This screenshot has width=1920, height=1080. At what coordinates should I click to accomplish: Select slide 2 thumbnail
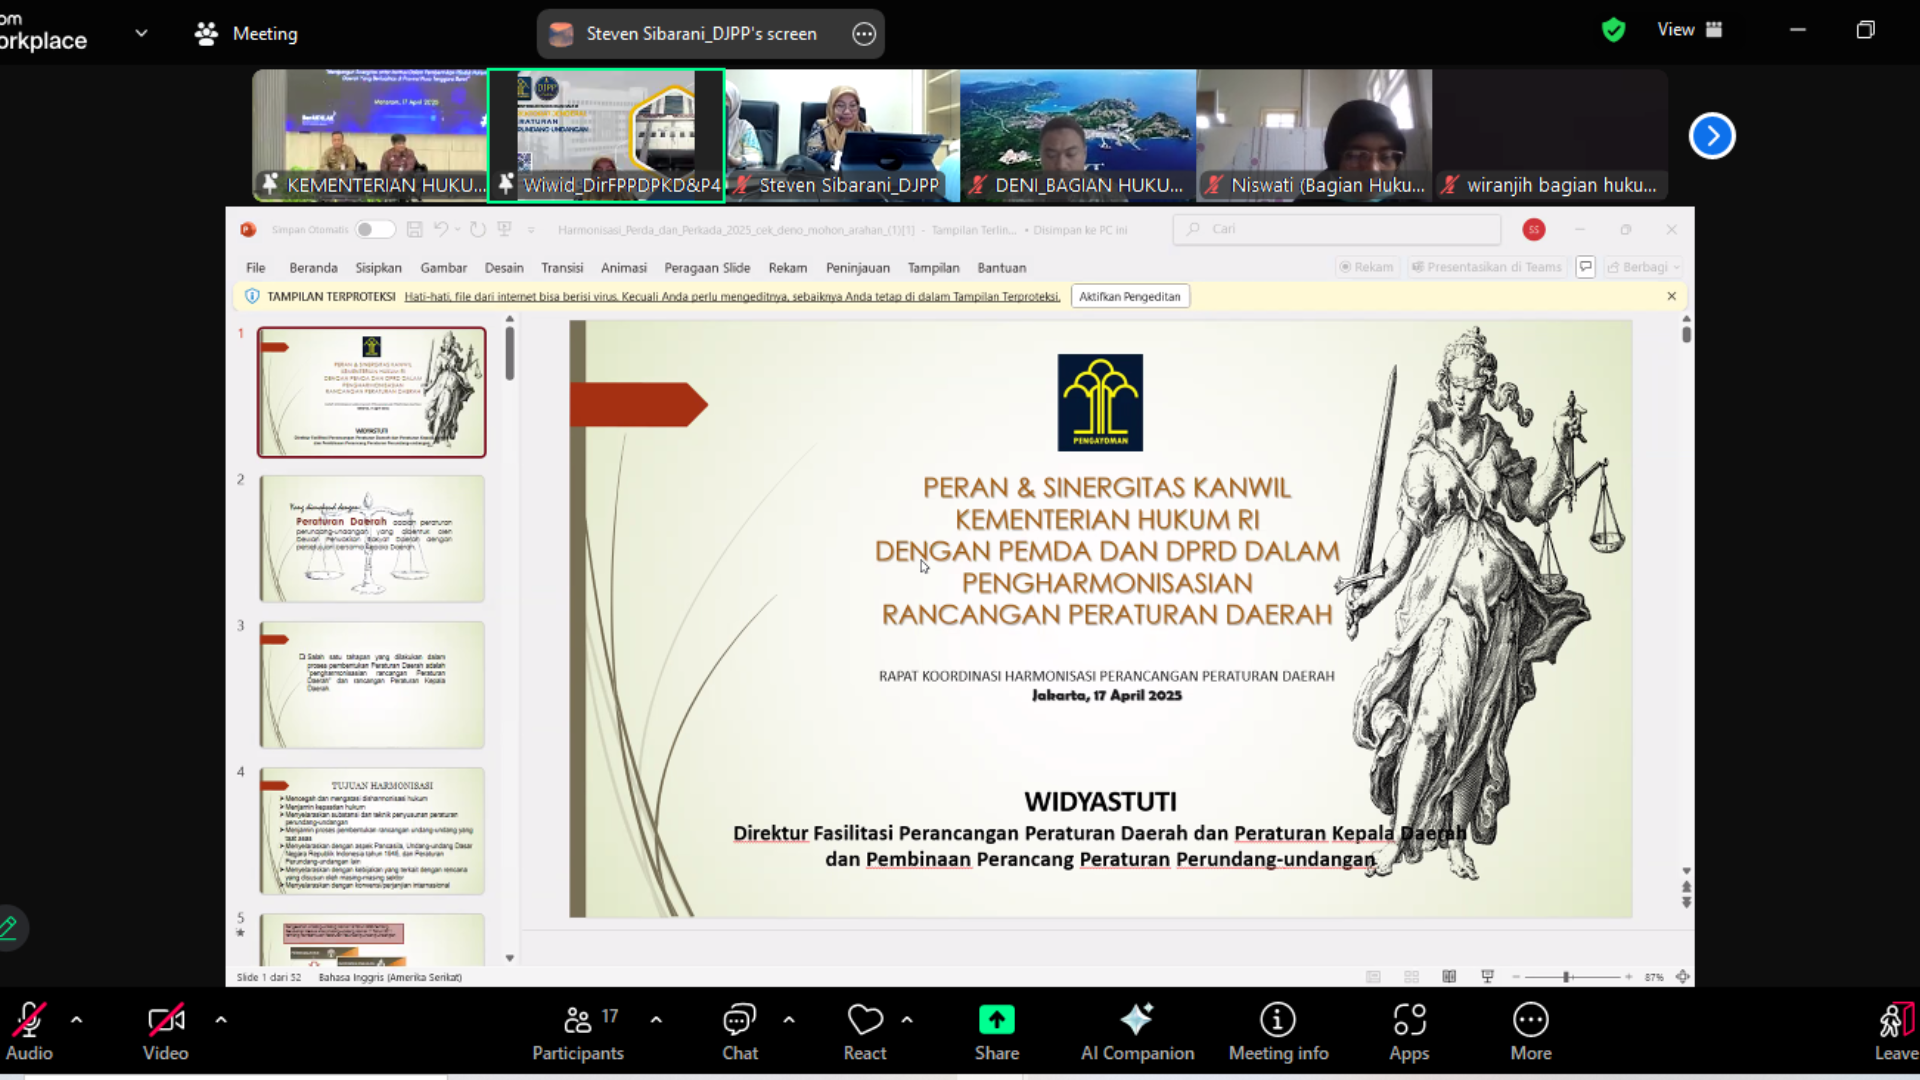(372, 538)
